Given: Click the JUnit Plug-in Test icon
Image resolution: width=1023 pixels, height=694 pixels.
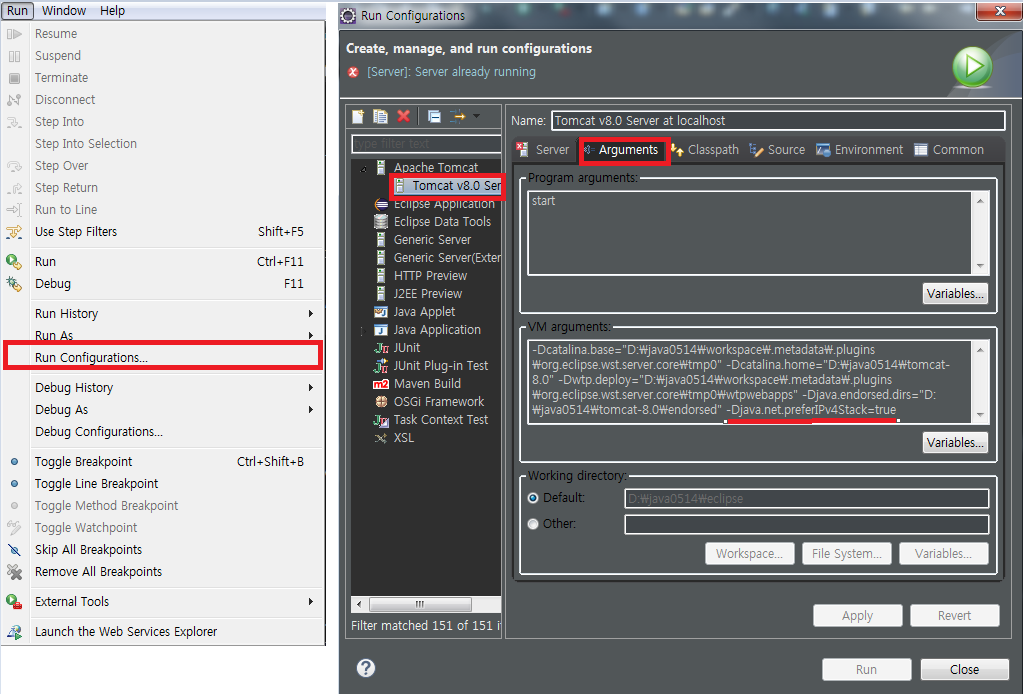Looking at the screenshot, I should (x=381, y=366).
